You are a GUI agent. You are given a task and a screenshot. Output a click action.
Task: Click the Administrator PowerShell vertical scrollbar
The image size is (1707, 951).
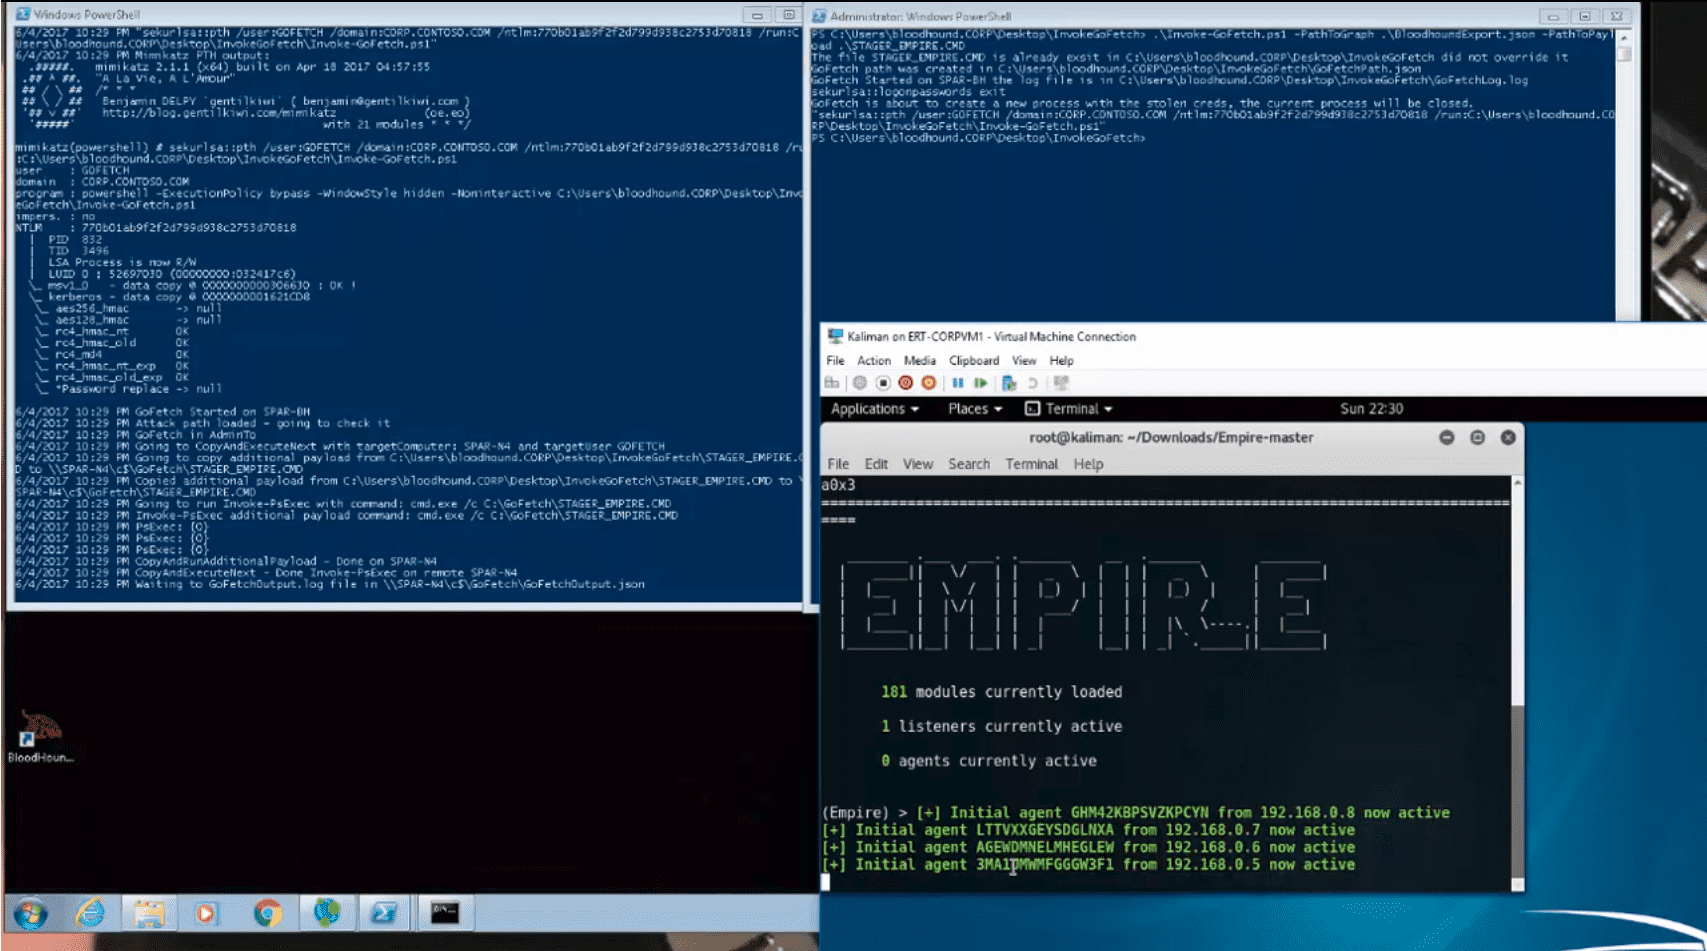[1624, 174]
